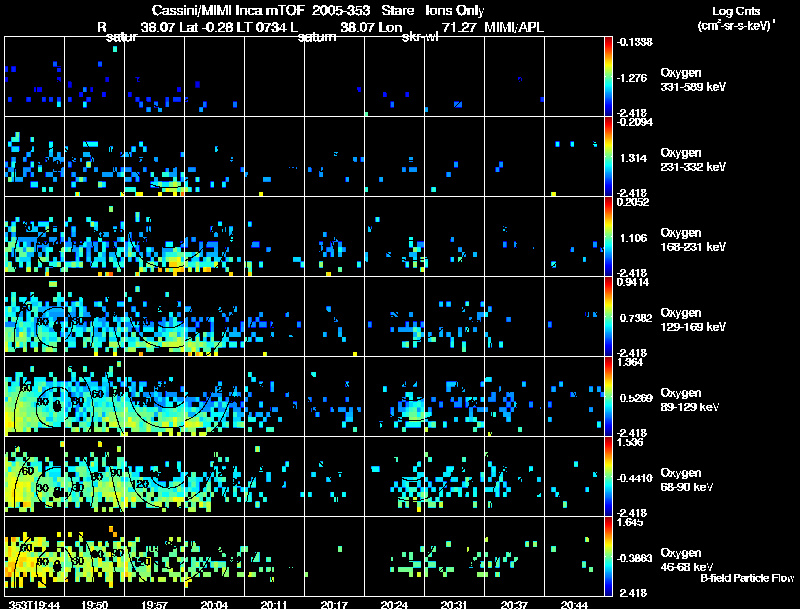Click the "1.106" colorbar midpoint value

[634, 238]
